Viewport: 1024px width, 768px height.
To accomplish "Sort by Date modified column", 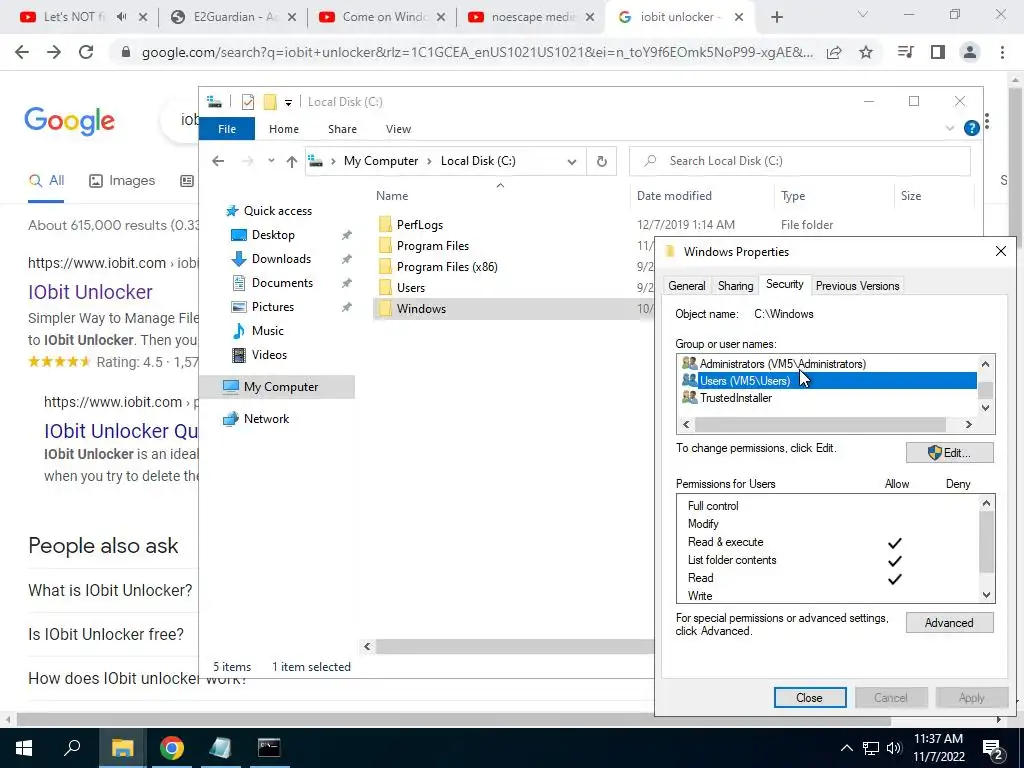I will (674, 196).
